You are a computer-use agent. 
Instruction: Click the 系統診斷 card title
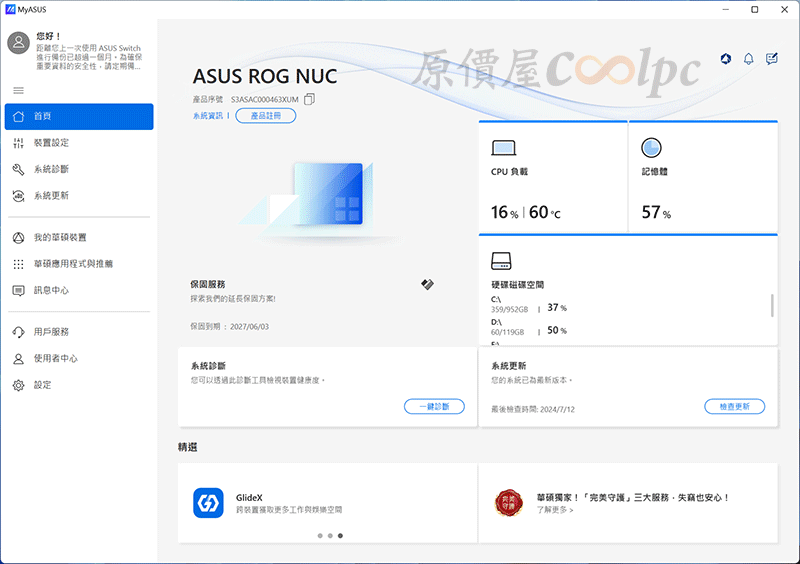(x=208, y=366)
